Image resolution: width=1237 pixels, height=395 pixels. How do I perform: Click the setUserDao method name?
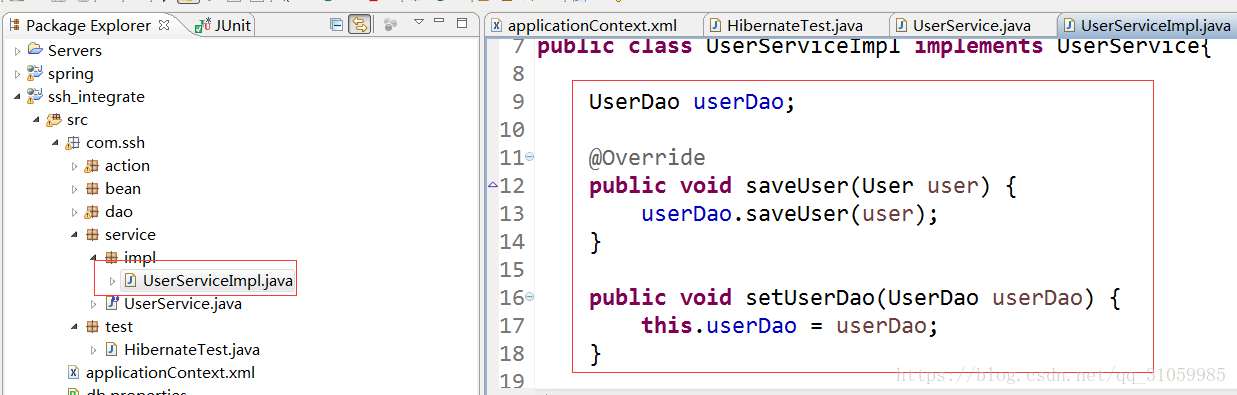(811, 298)
